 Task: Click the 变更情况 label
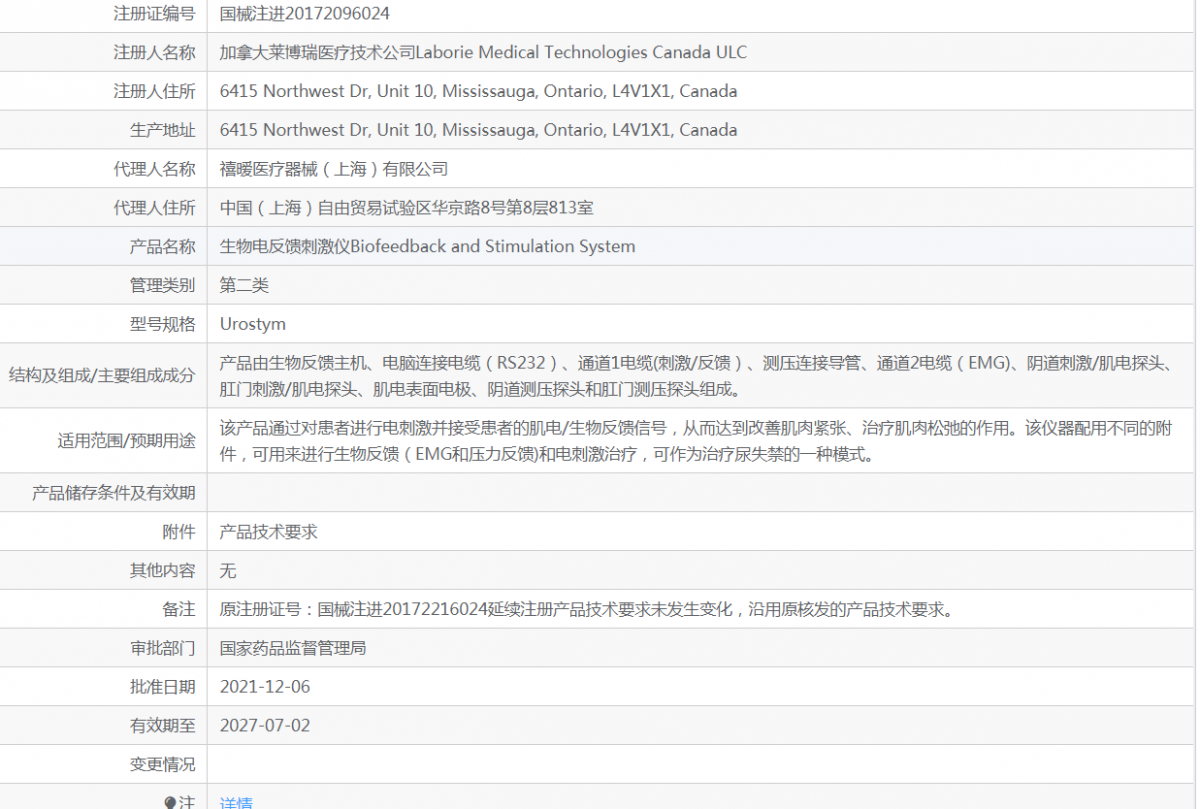(x=162, y=764)
